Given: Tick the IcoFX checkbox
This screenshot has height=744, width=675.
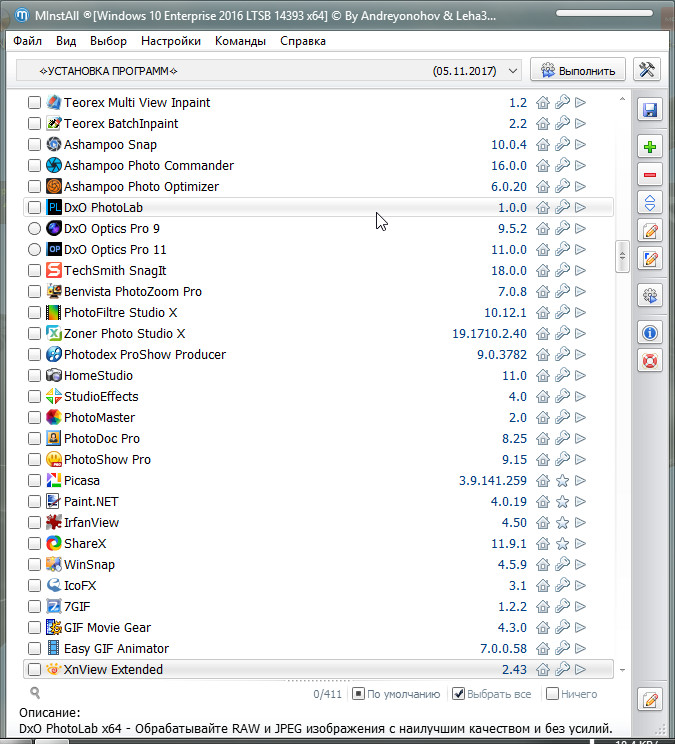Looking at the screenshot, I should [34, 586].
